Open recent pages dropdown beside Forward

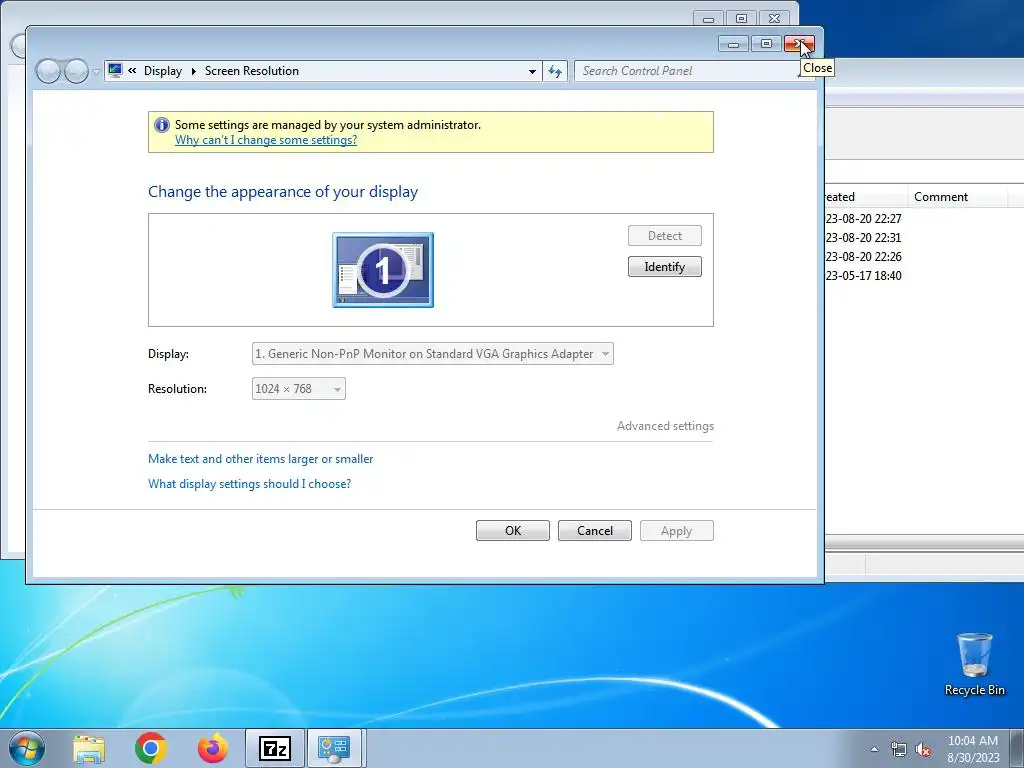[96, 71]
